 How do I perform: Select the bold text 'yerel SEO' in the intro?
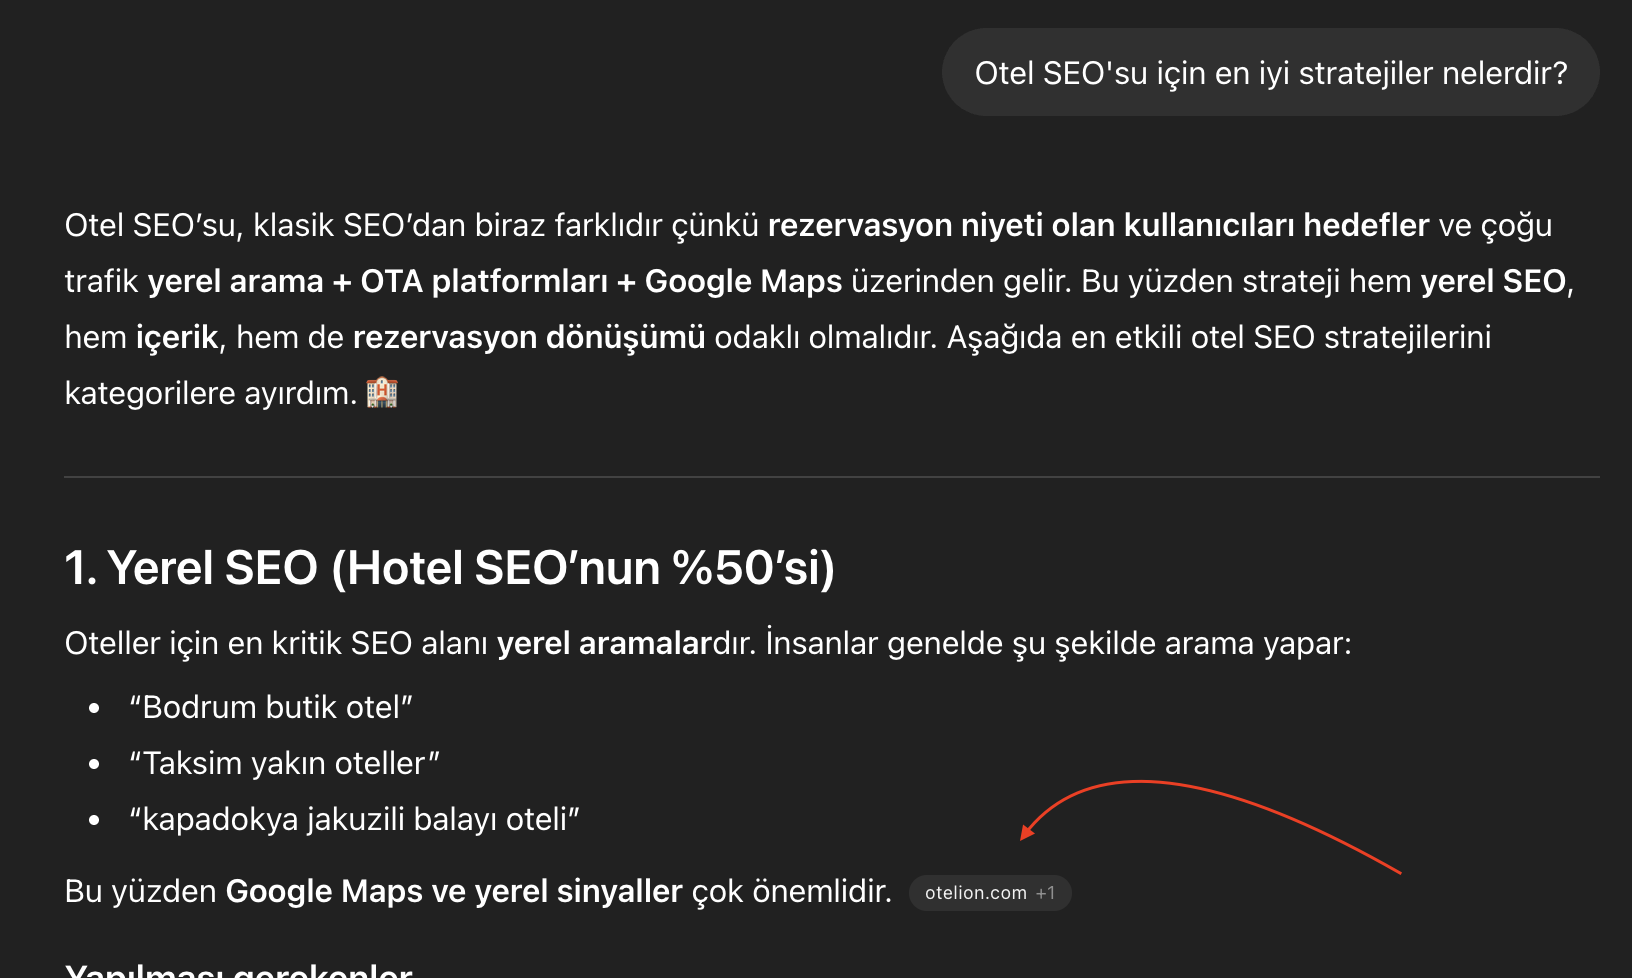(1495, 281)
